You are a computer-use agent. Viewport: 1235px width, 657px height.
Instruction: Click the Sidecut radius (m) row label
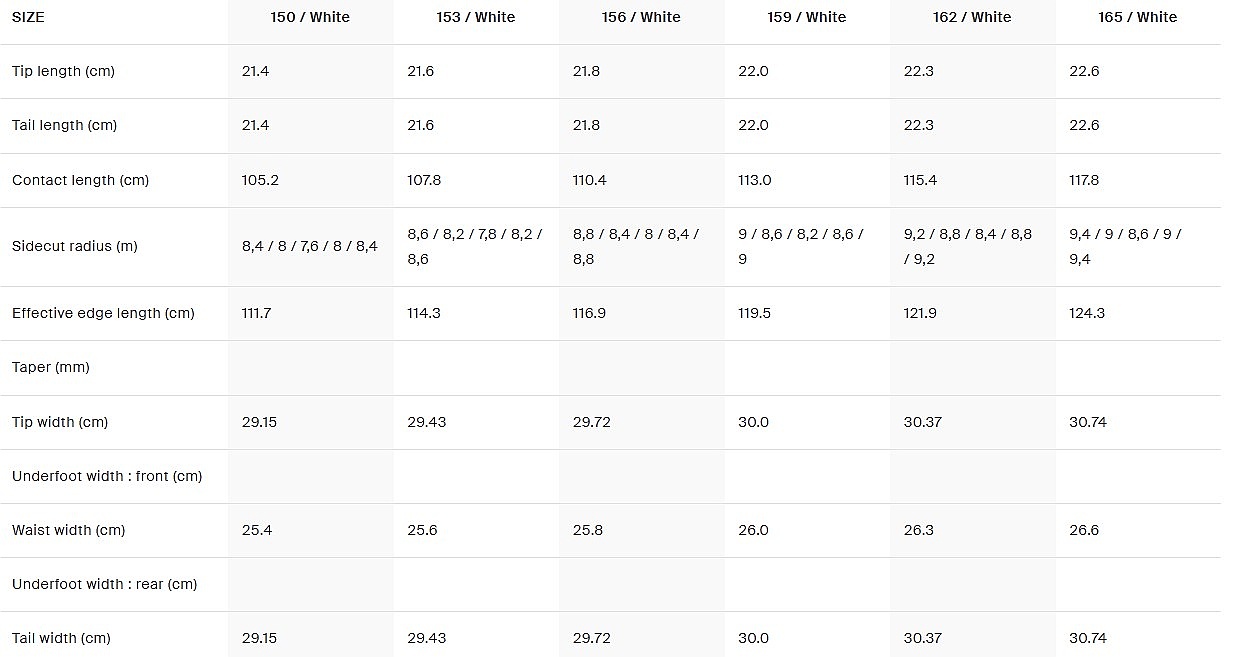75,246
